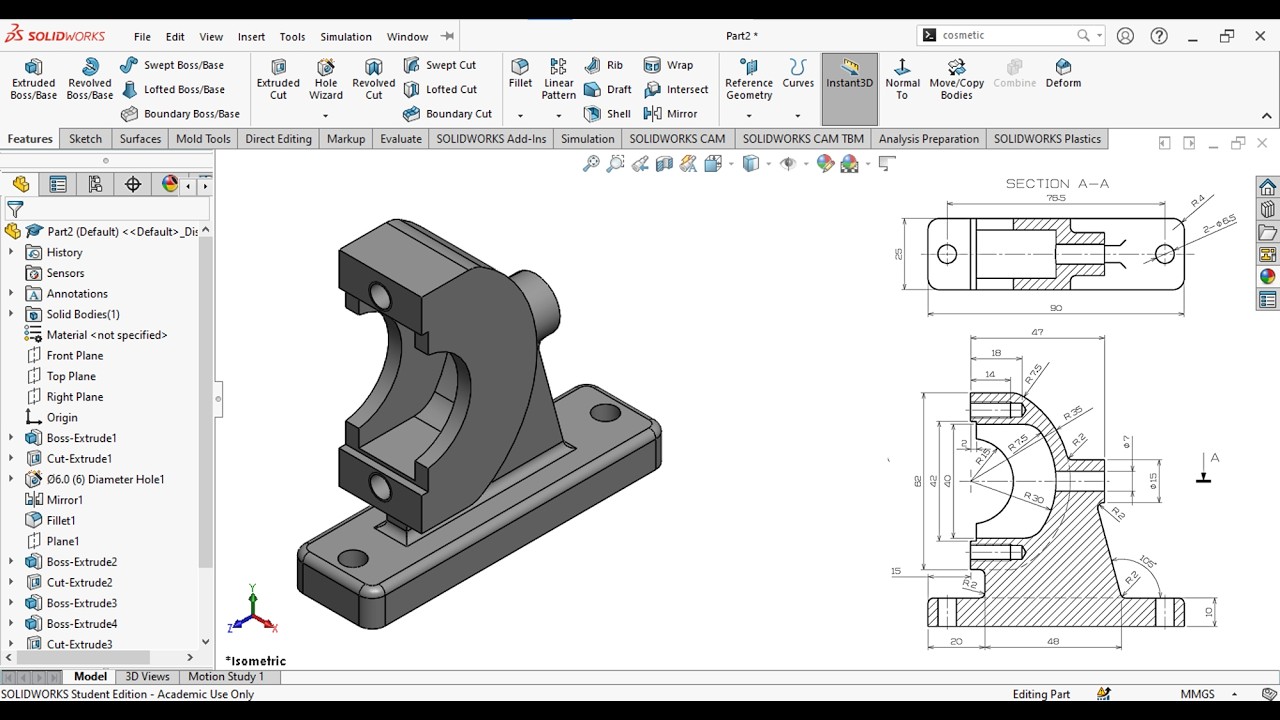Viewport: 1280px width, 720px height.
Task: Select the Move/Copy Bodies tool
Action: 956,78
